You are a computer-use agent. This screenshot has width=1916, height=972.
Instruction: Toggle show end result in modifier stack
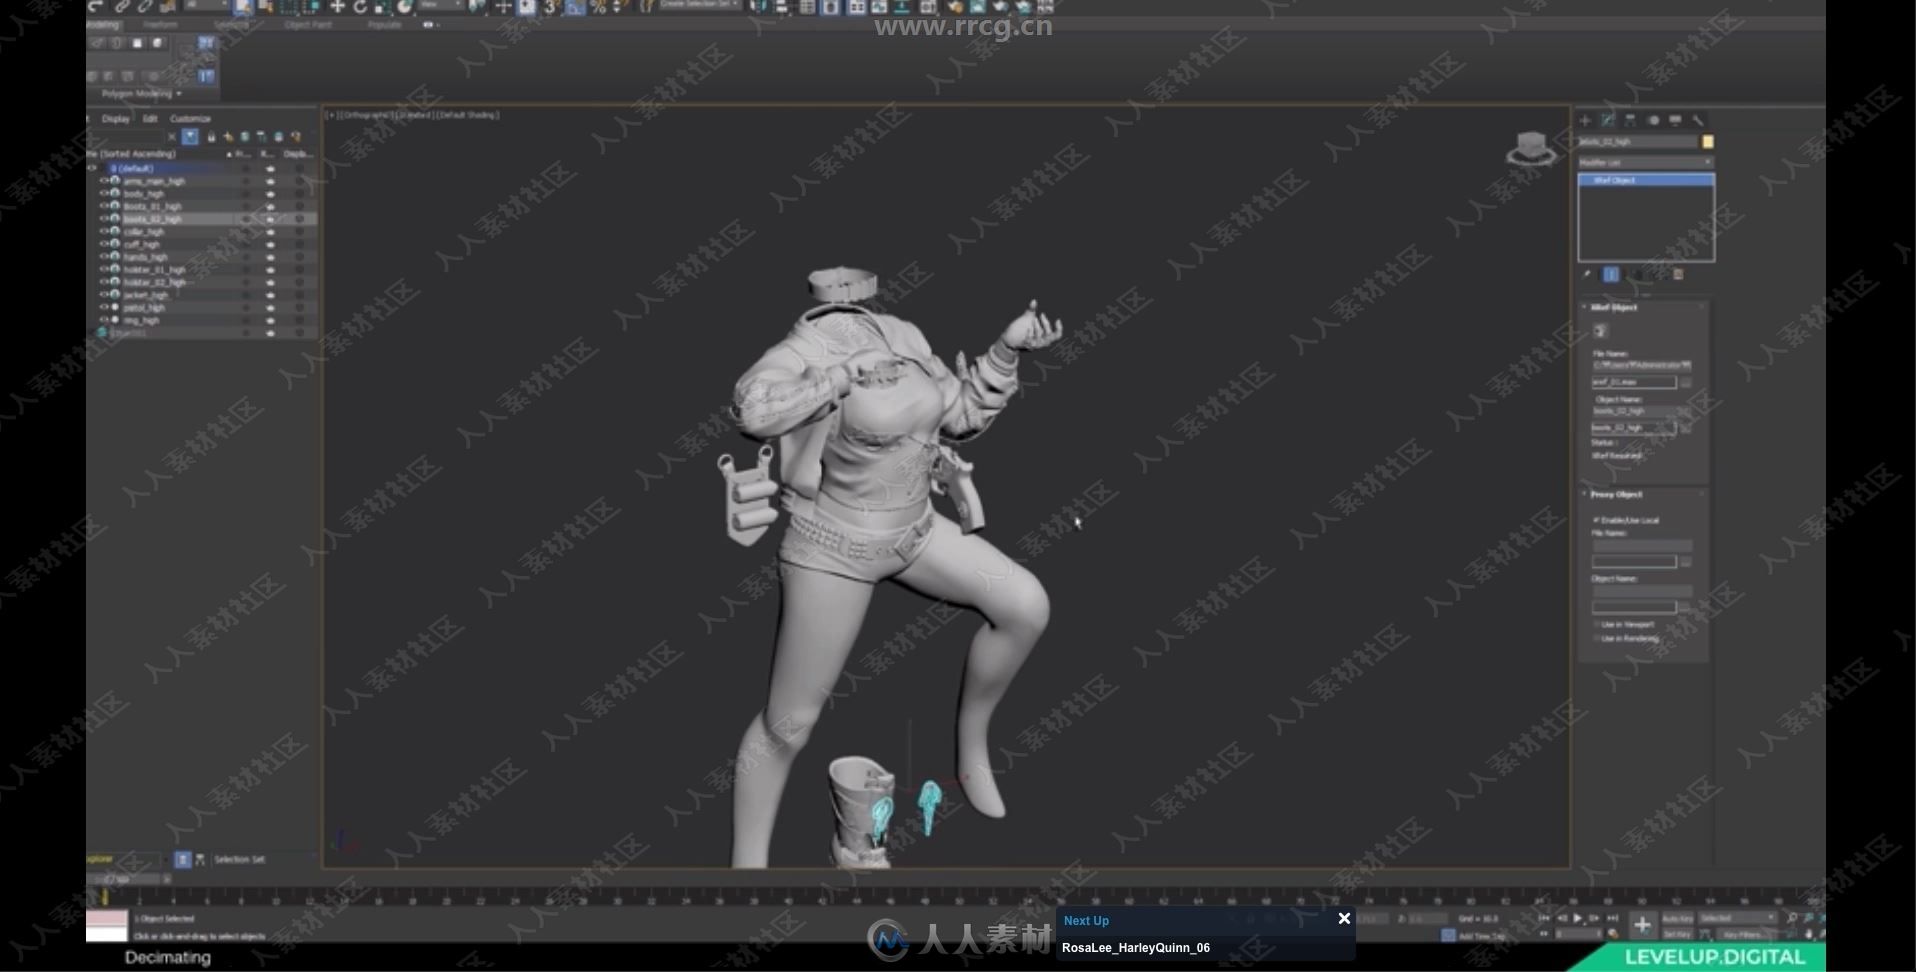point(1611,274)
